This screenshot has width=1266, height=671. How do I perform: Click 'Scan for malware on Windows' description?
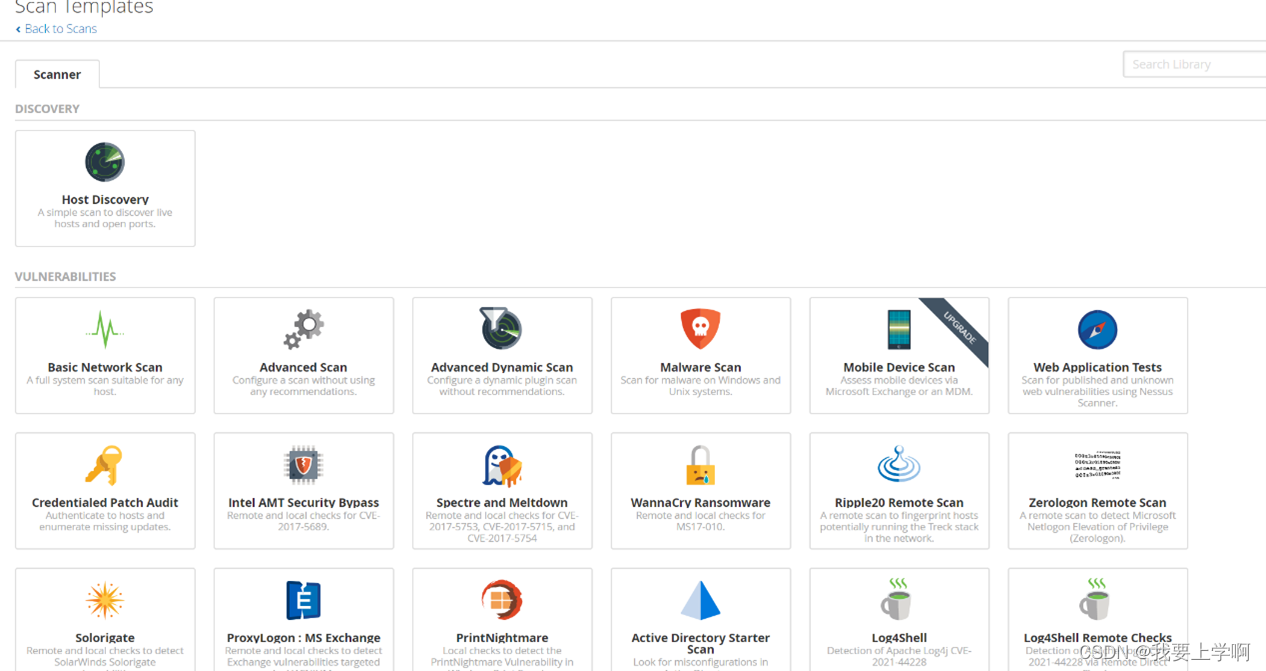[x=701, y=386]
